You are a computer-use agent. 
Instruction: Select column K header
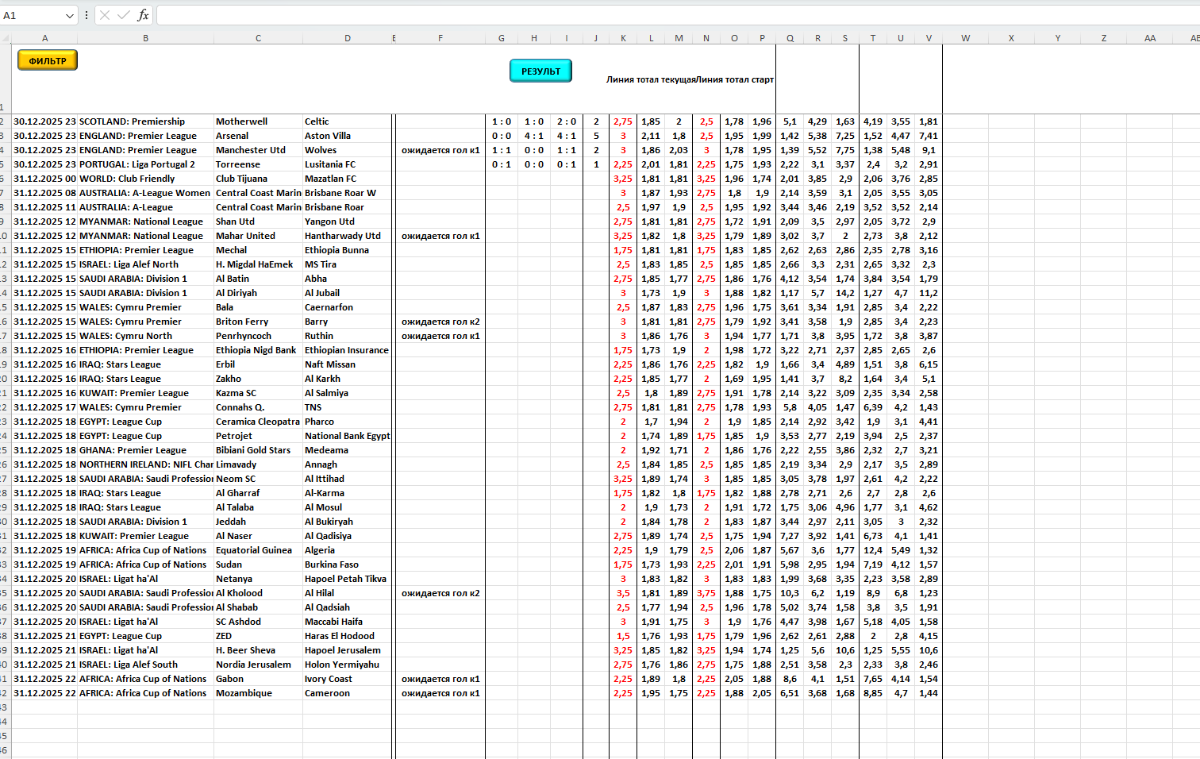click(623, 38)
